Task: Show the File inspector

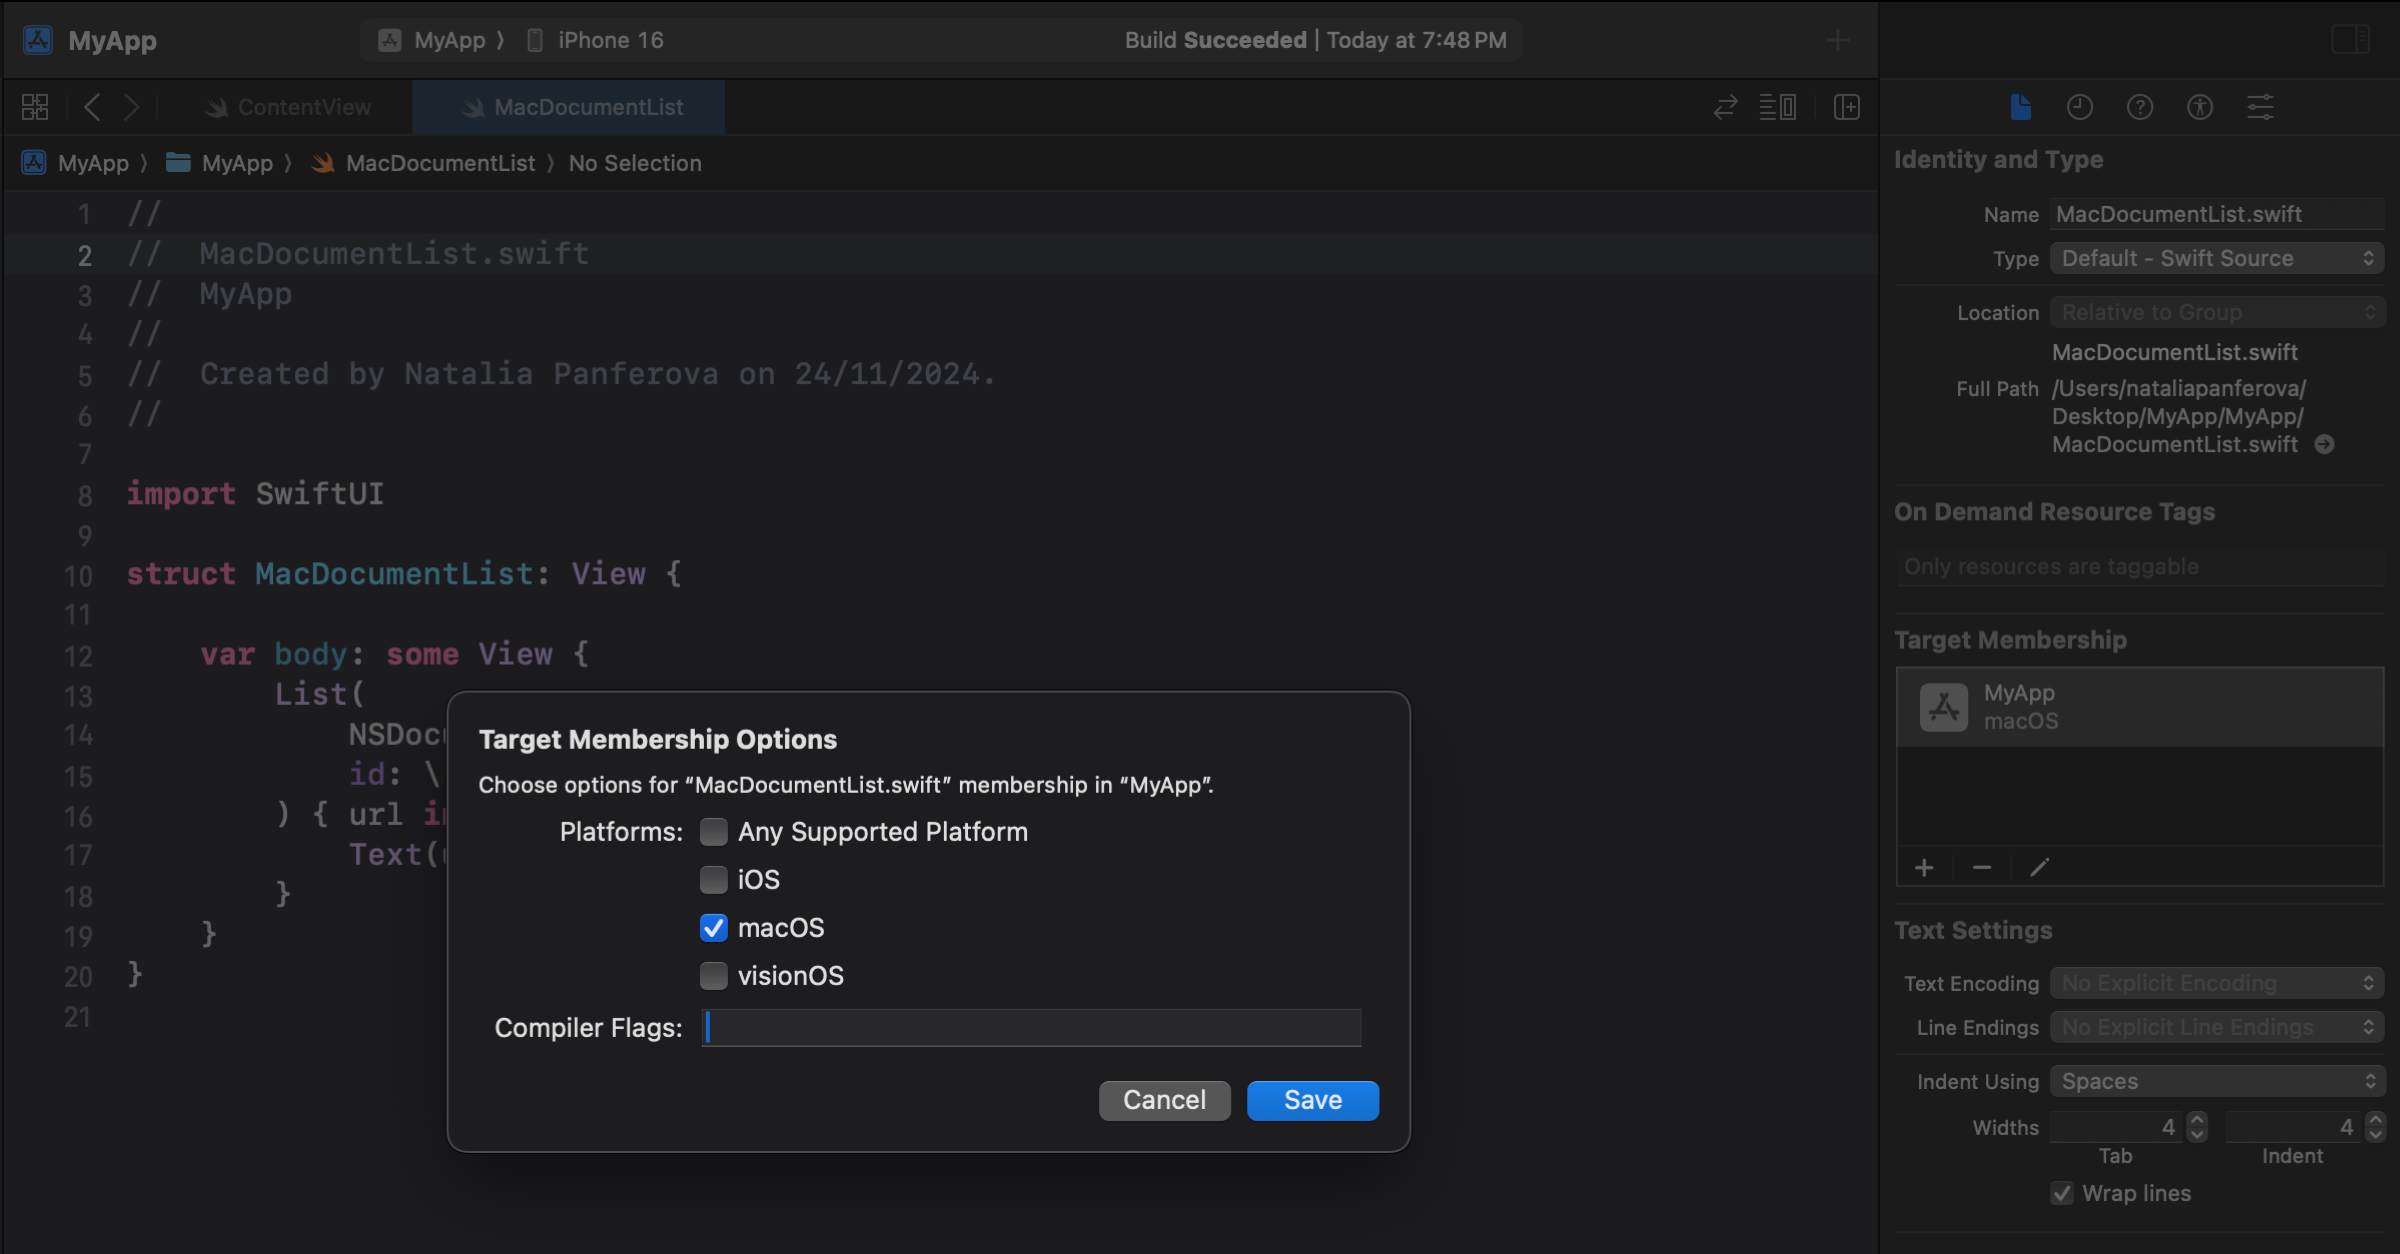Action: [x=2021, y=107]
